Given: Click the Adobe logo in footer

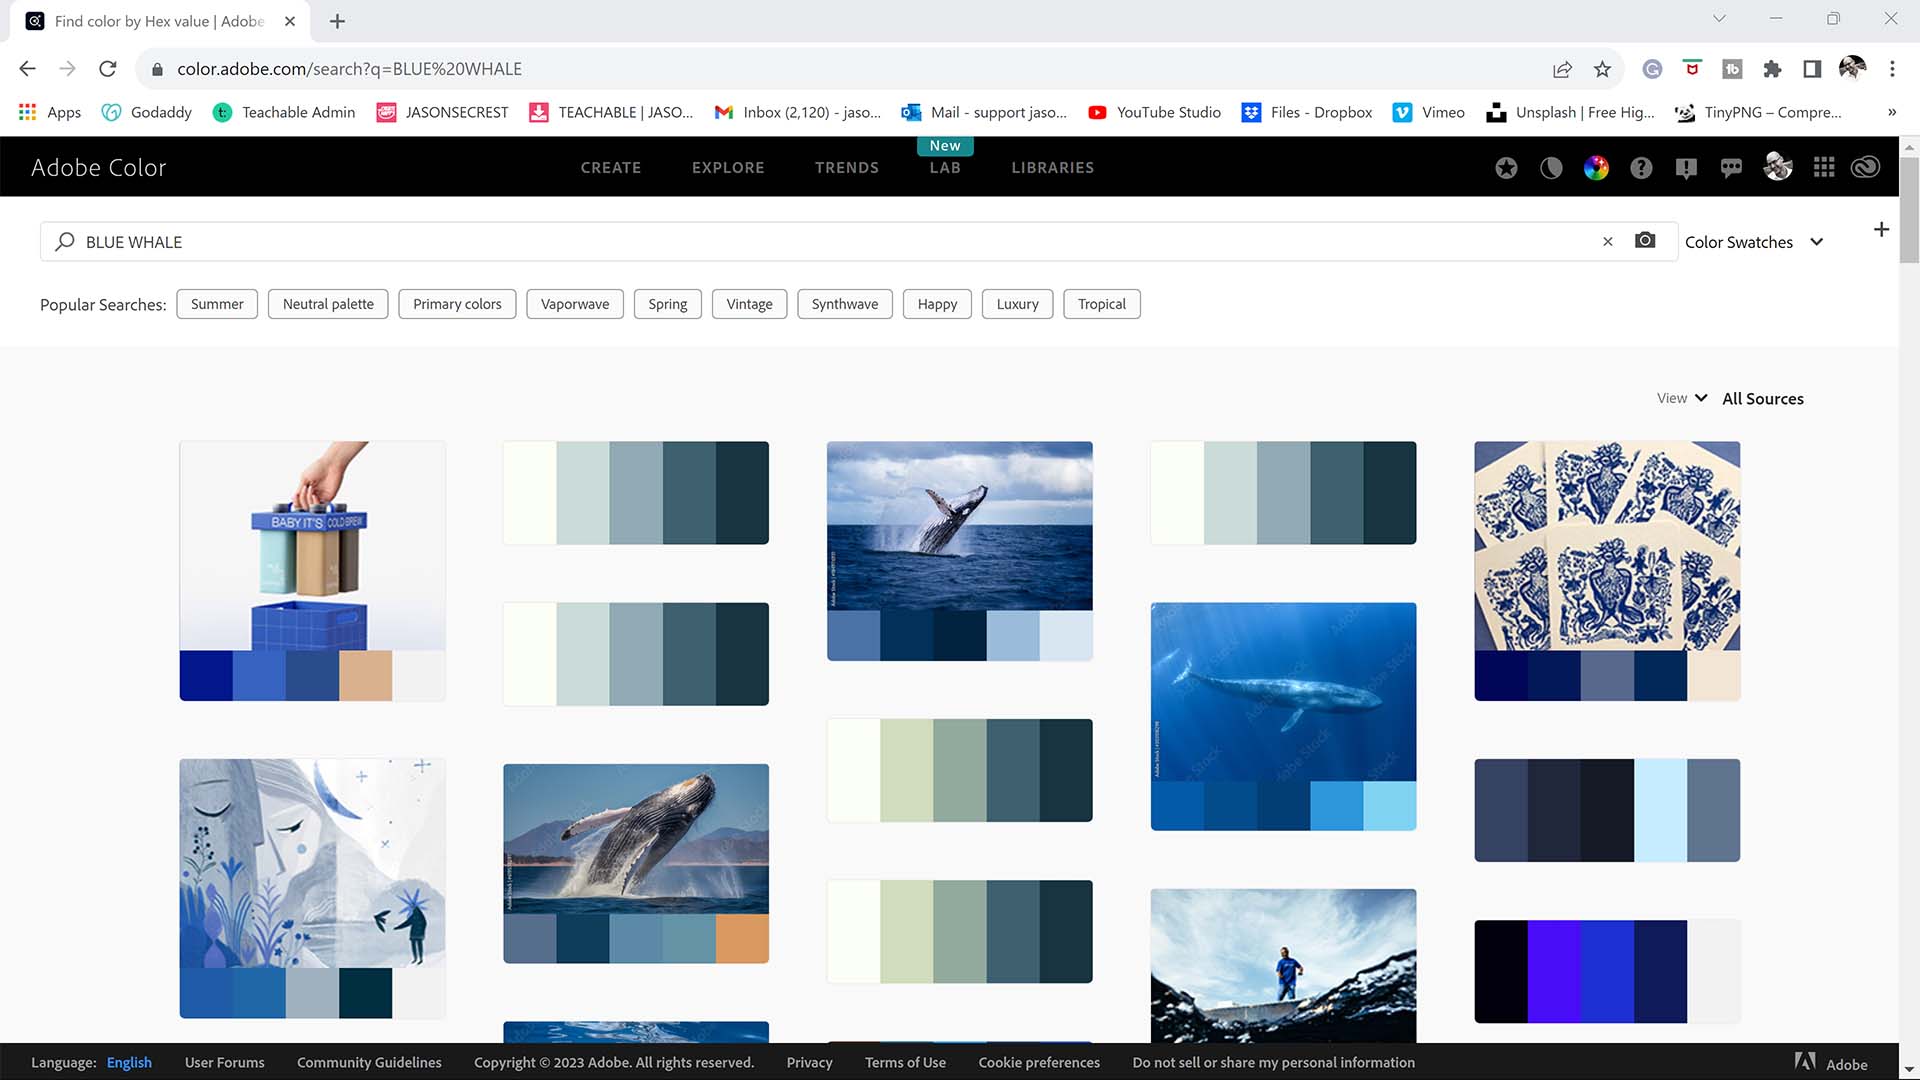Looking at the screenshot, I should coord(1831,1062).
